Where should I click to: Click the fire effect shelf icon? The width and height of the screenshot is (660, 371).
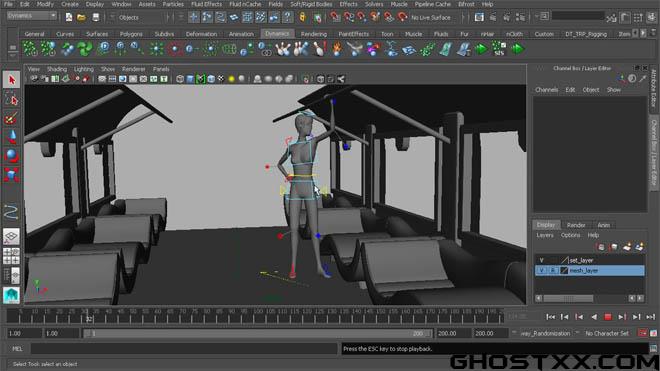[337, 49]
